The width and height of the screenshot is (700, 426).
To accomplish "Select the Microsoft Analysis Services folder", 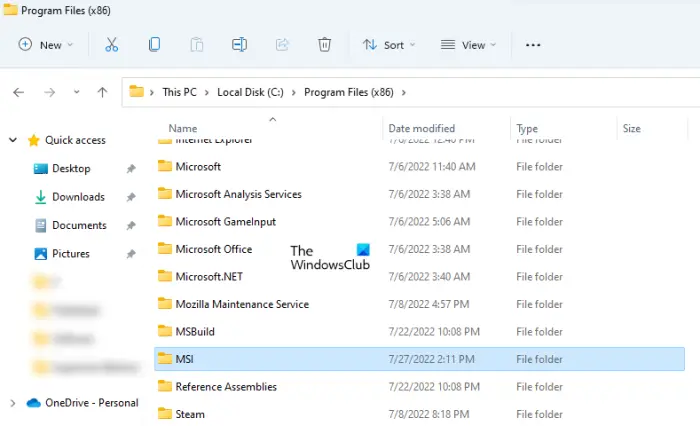I will [238, 194].
